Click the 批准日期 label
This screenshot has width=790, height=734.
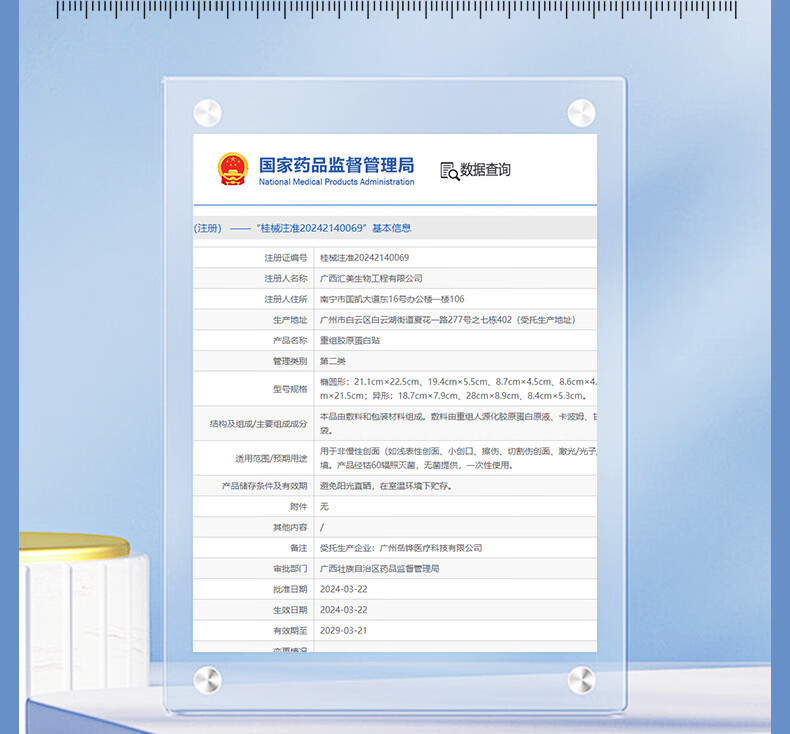pos(290,589)
